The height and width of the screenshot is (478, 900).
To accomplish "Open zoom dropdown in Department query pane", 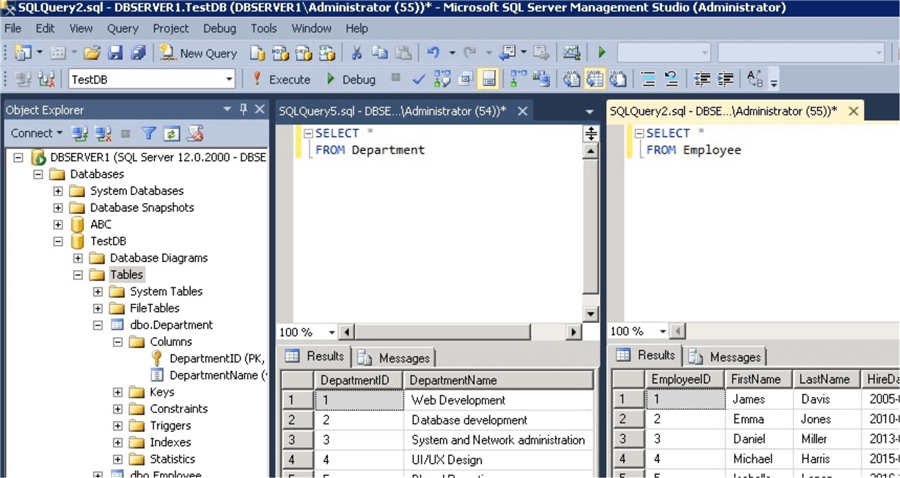I will pos(332,332).
